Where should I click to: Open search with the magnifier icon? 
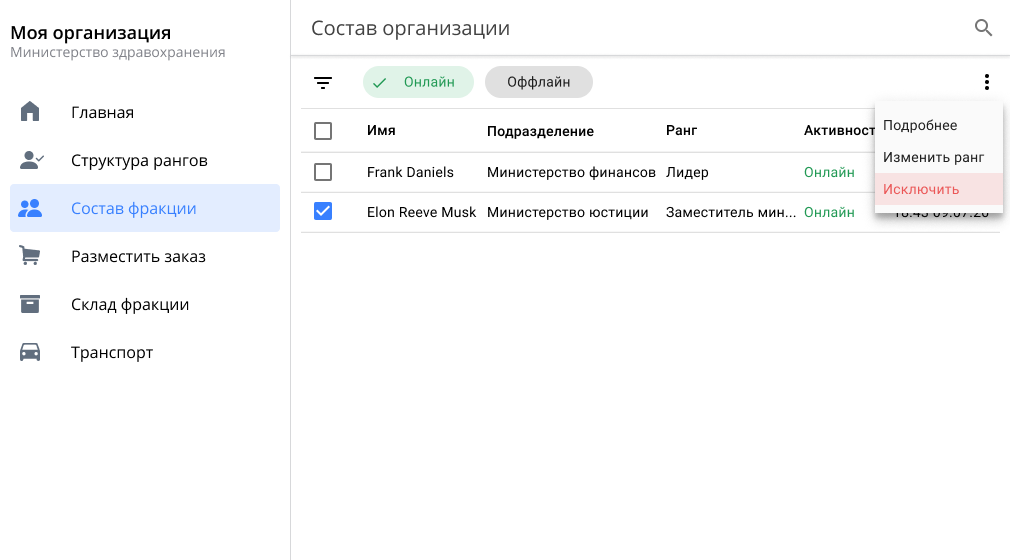[983, 28]
